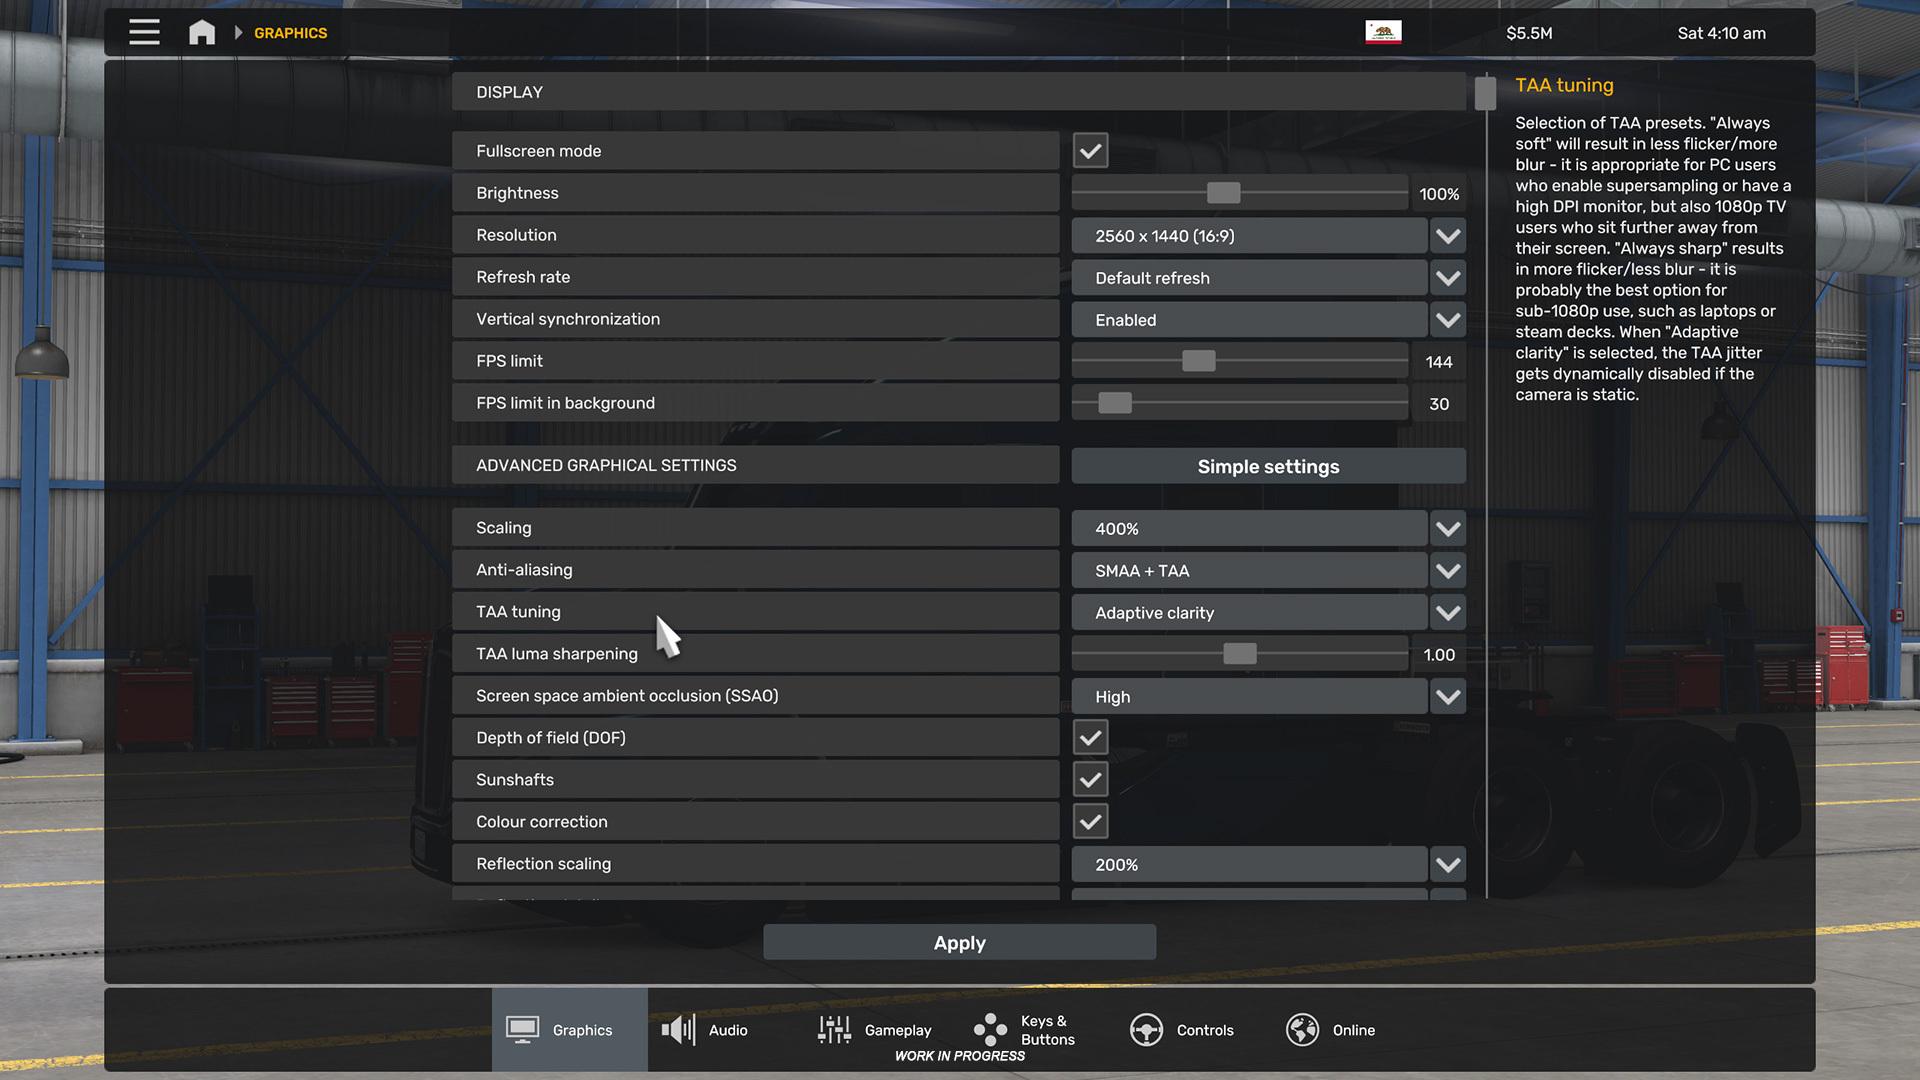The height and width of the screenshot is (1080, 1920).
Task: Expand the TAA tuning dropdown
Action: pos(1447,613)
